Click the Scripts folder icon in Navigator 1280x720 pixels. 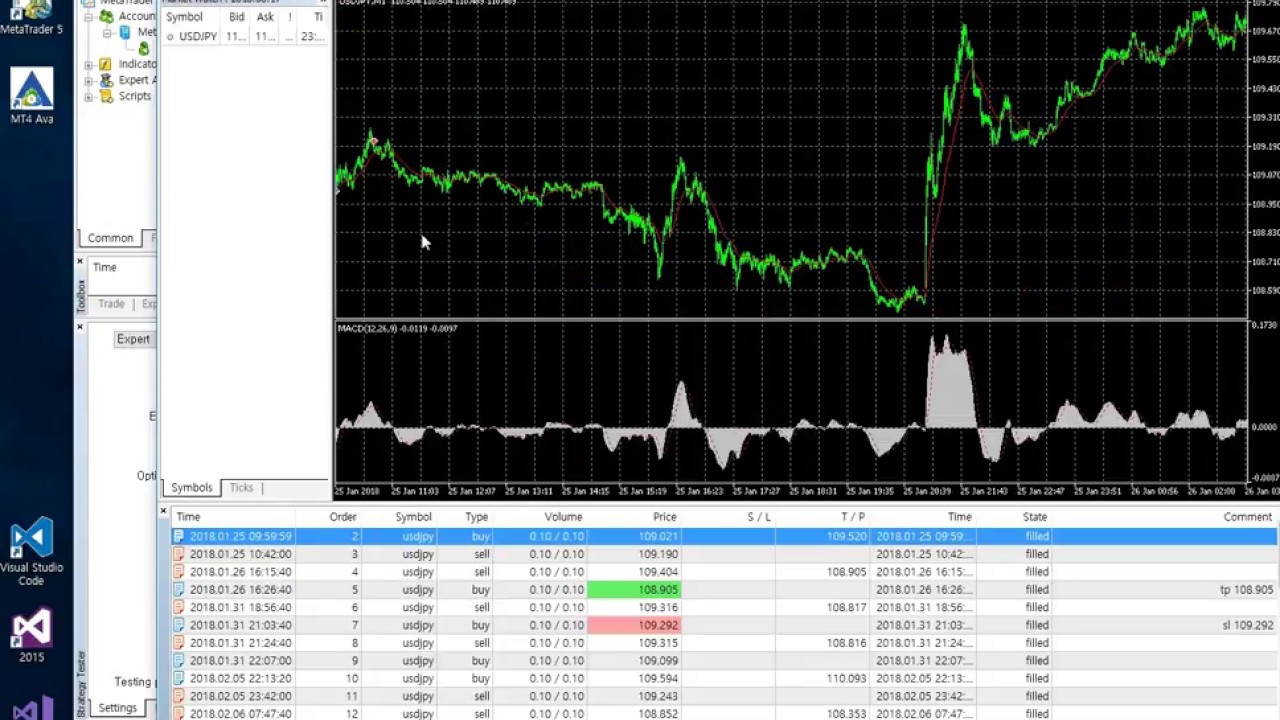106,96
